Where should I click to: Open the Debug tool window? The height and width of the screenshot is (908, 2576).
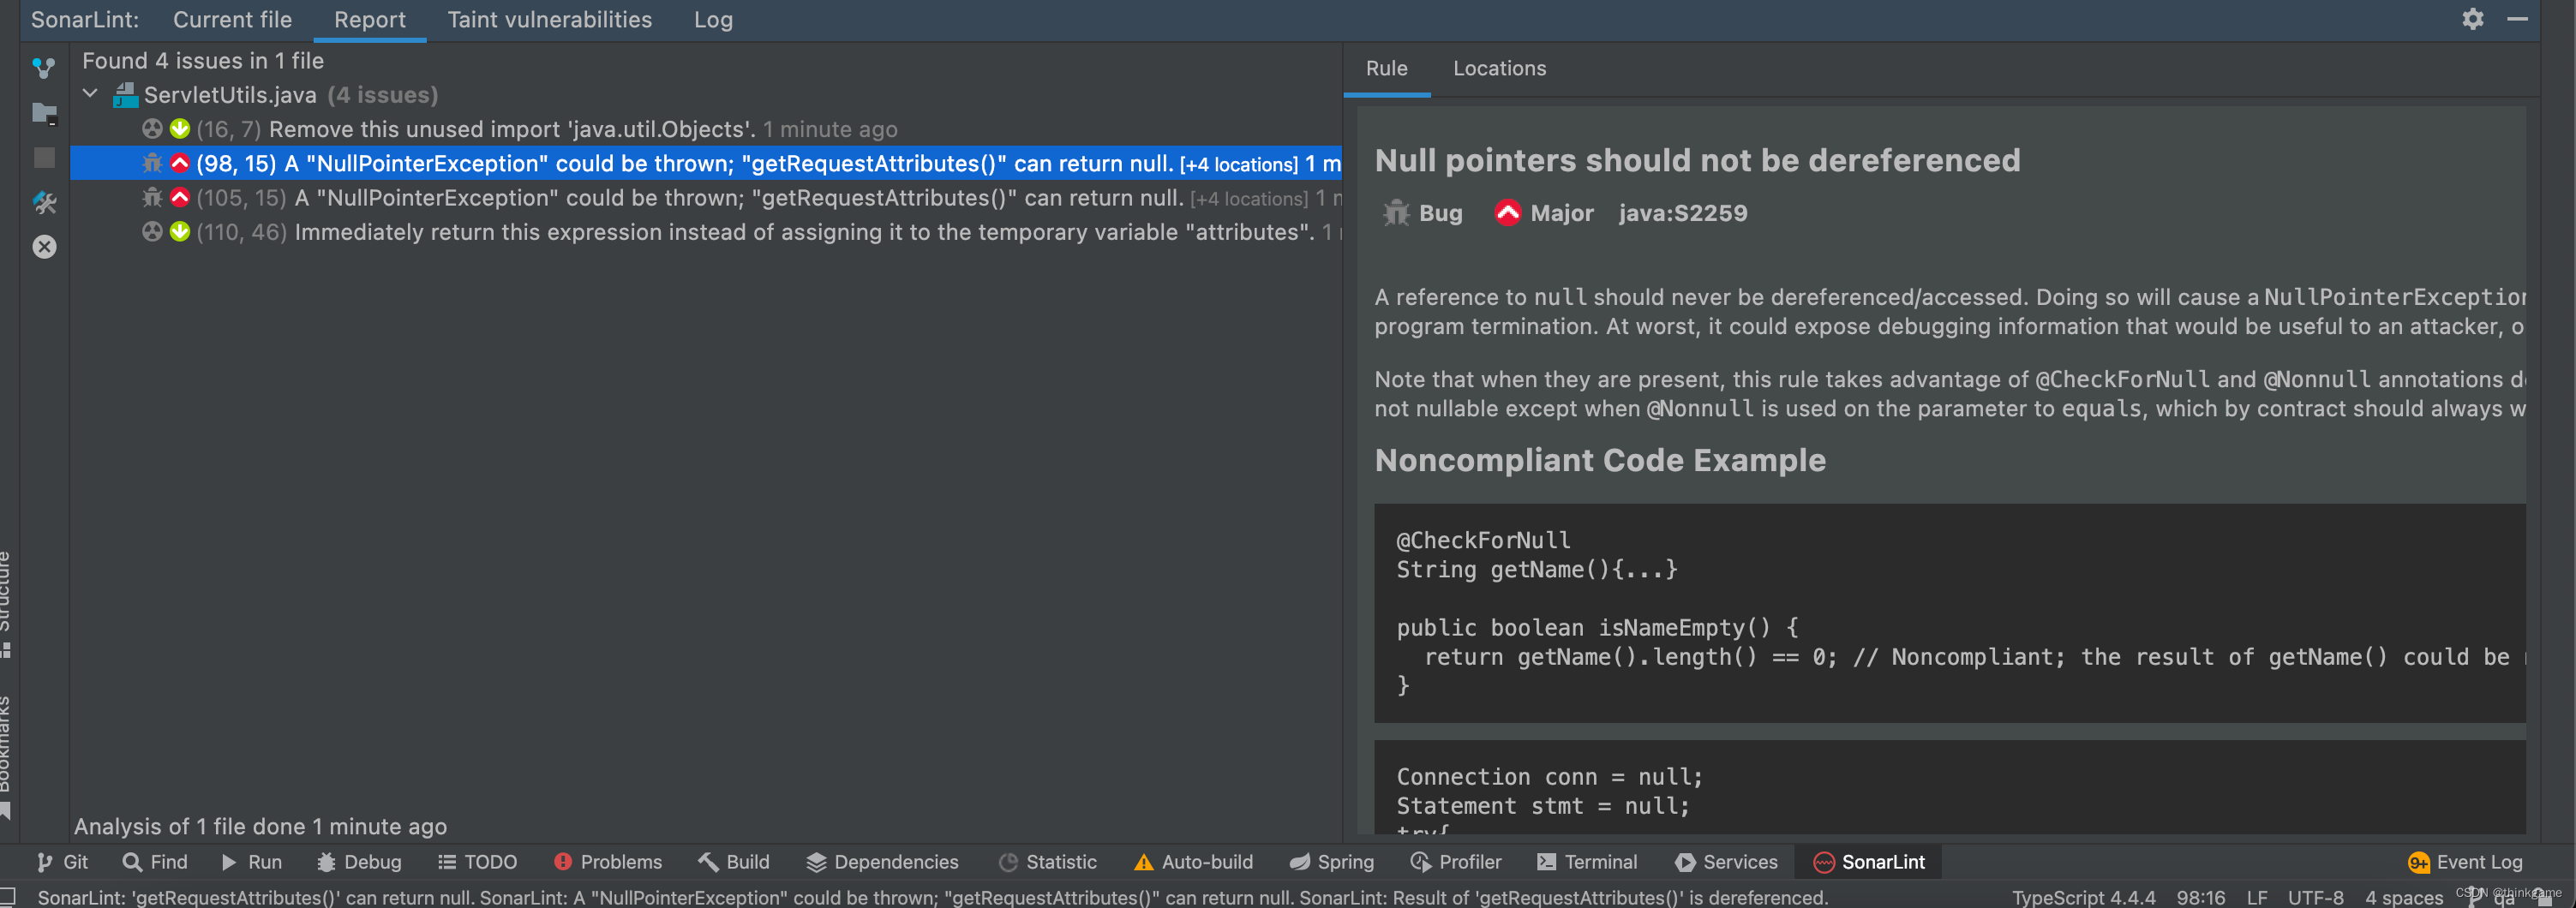(359, 862)
